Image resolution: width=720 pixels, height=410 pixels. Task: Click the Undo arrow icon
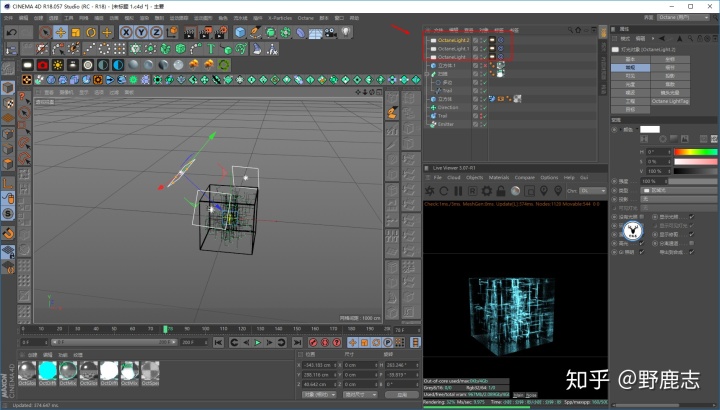(x=11, y=32)
